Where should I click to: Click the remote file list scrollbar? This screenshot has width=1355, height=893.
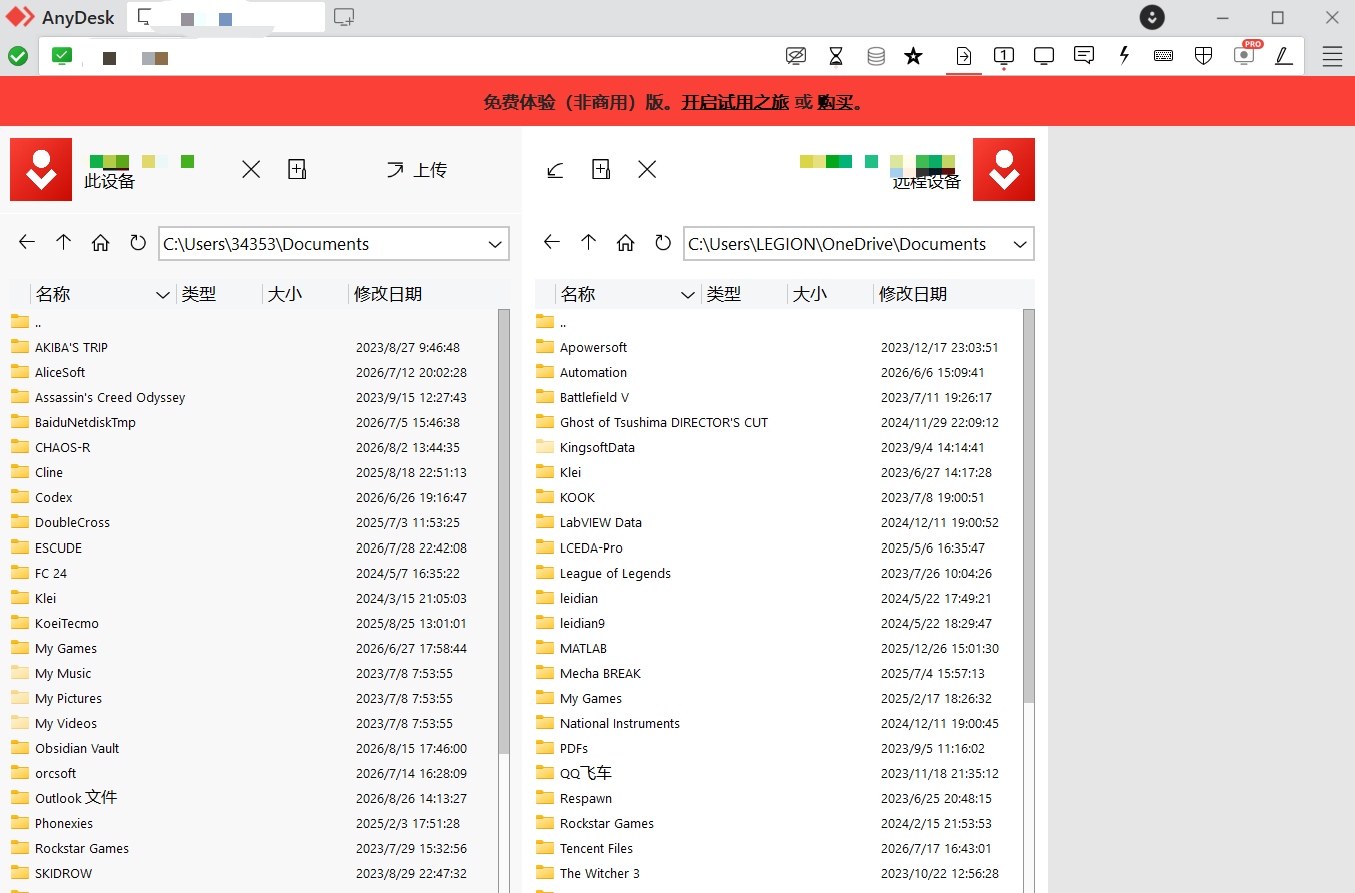click(1029, 506)
